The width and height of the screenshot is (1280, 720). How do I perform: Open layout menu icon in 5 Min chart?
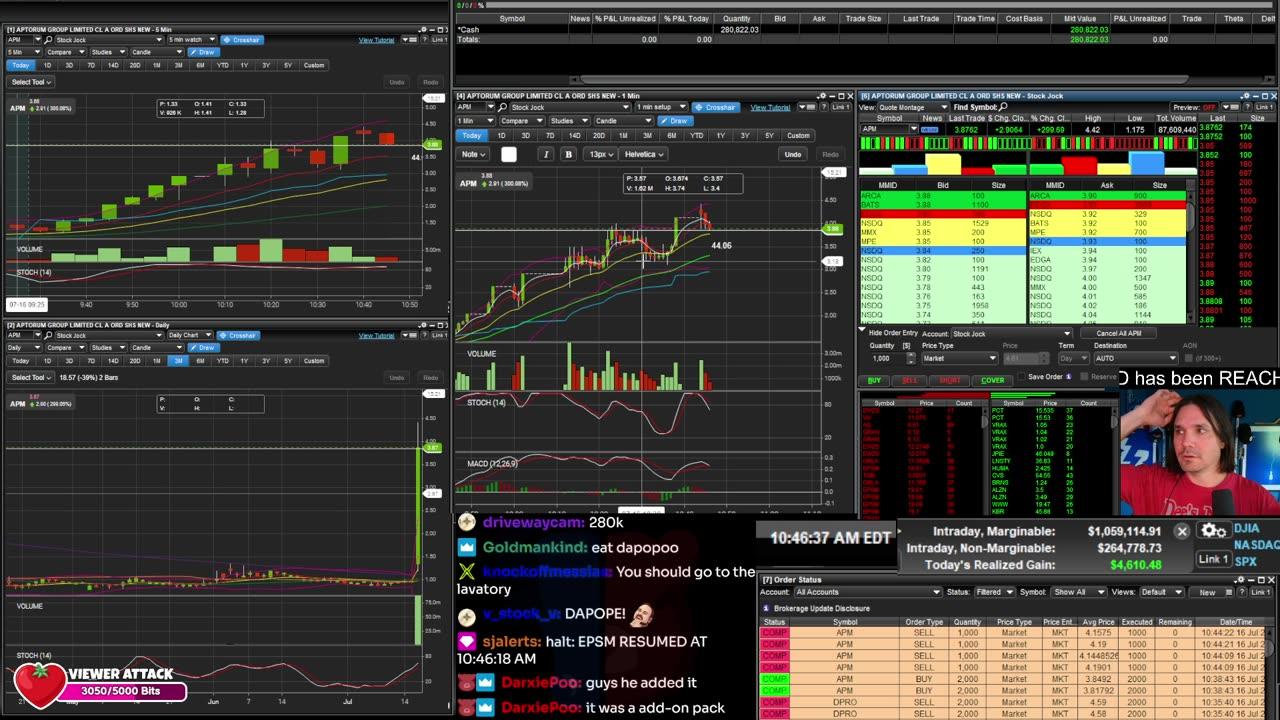coord(410,40)
